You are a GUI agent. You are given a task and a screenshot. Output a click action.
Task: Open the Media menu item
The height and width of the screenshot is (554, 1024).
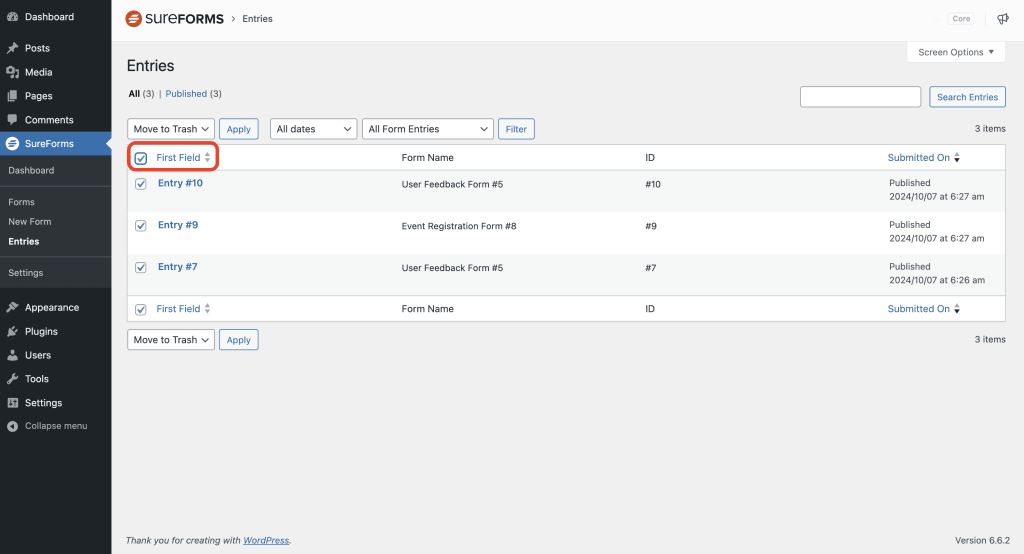click(39, 72)
